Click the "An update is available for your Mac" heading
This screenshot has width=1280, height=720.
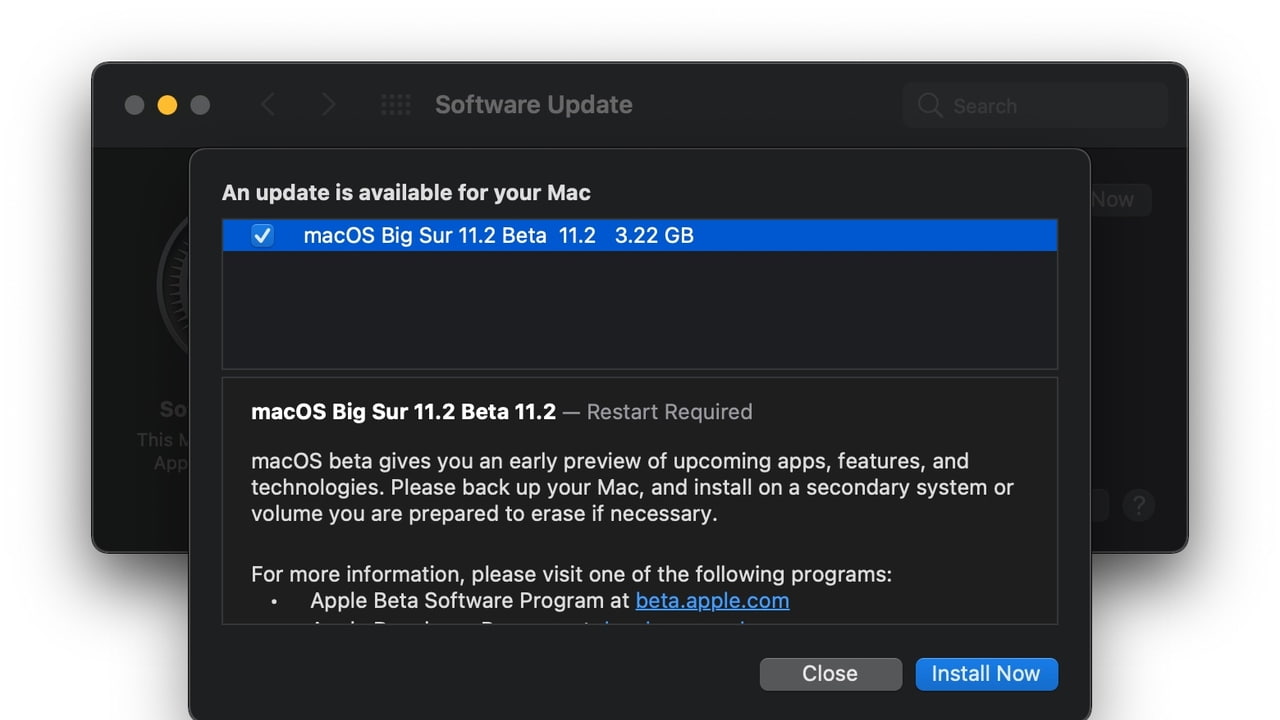tap(406, 193)
